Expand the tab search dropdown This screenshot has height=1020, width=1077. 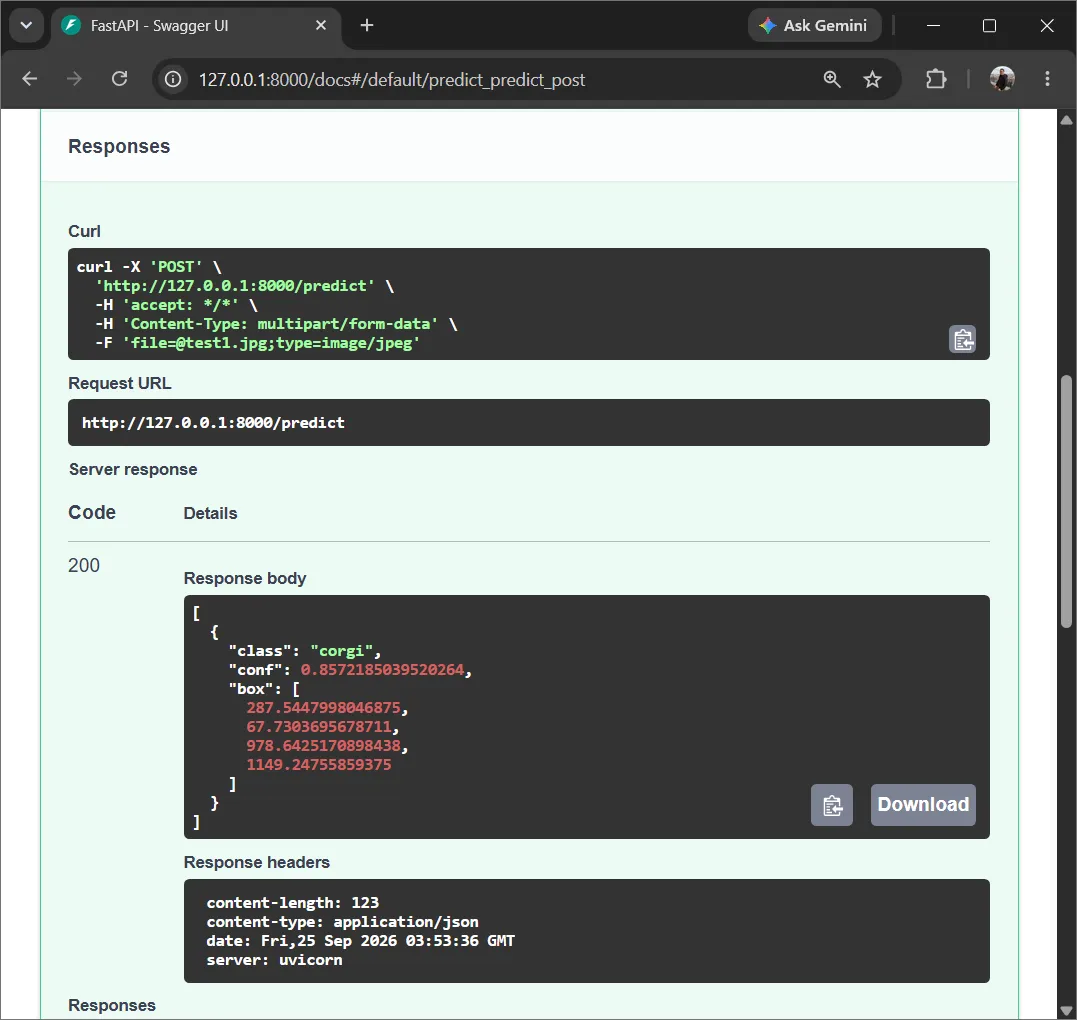(26, 25)
